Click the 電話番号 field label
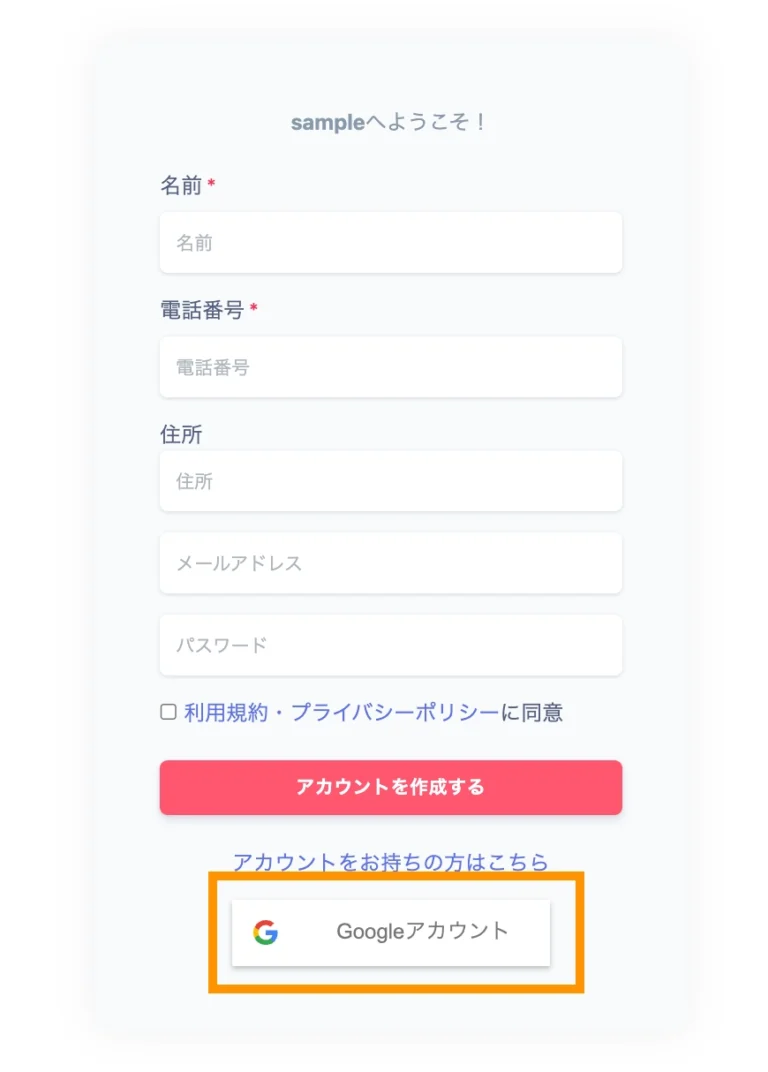This screenshot has height=1072, width=768. tap(202, 310)
